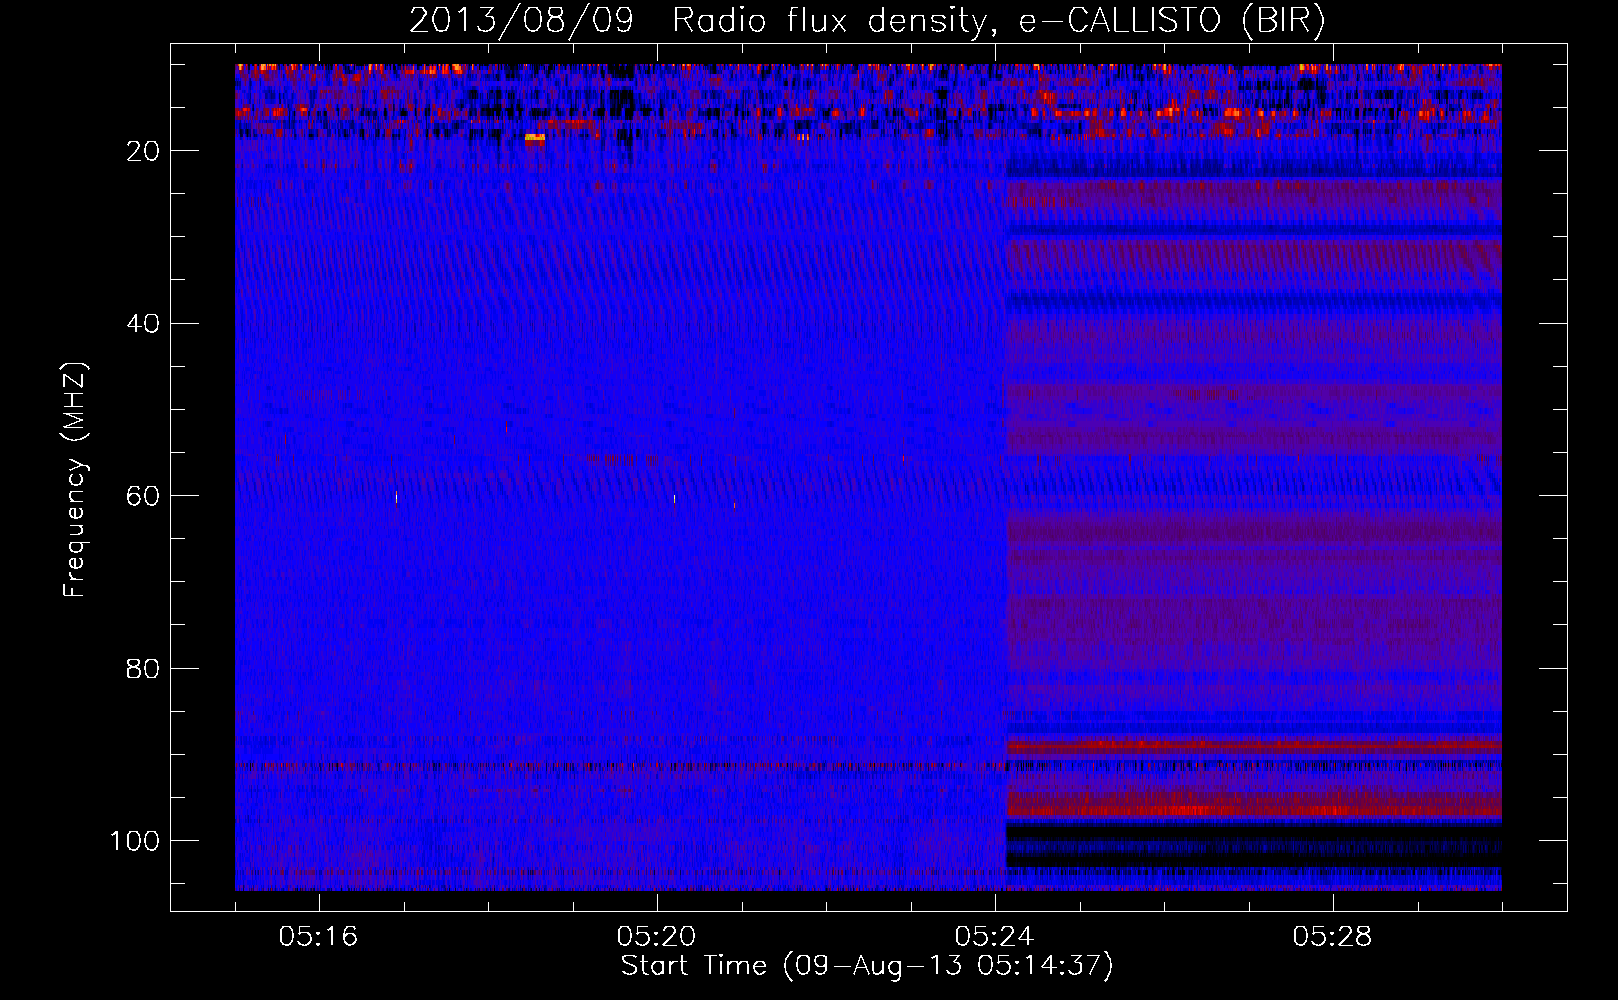
Task: Click the "40" frequency tick label
Action: tap(143, 324)
